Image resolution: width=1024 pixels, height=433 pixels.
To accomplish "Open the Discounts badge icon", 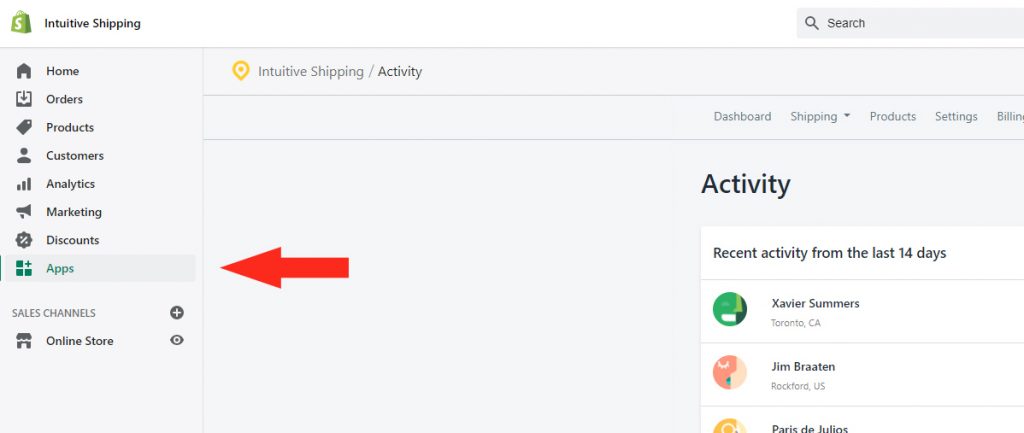I will [x=24, y=240].
